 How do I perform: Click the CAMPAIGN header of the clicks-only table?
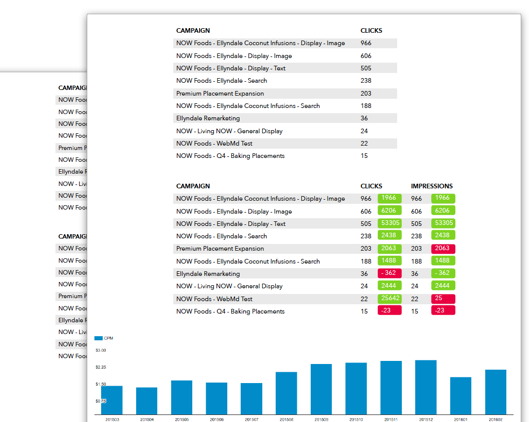[x=193, y=31]
